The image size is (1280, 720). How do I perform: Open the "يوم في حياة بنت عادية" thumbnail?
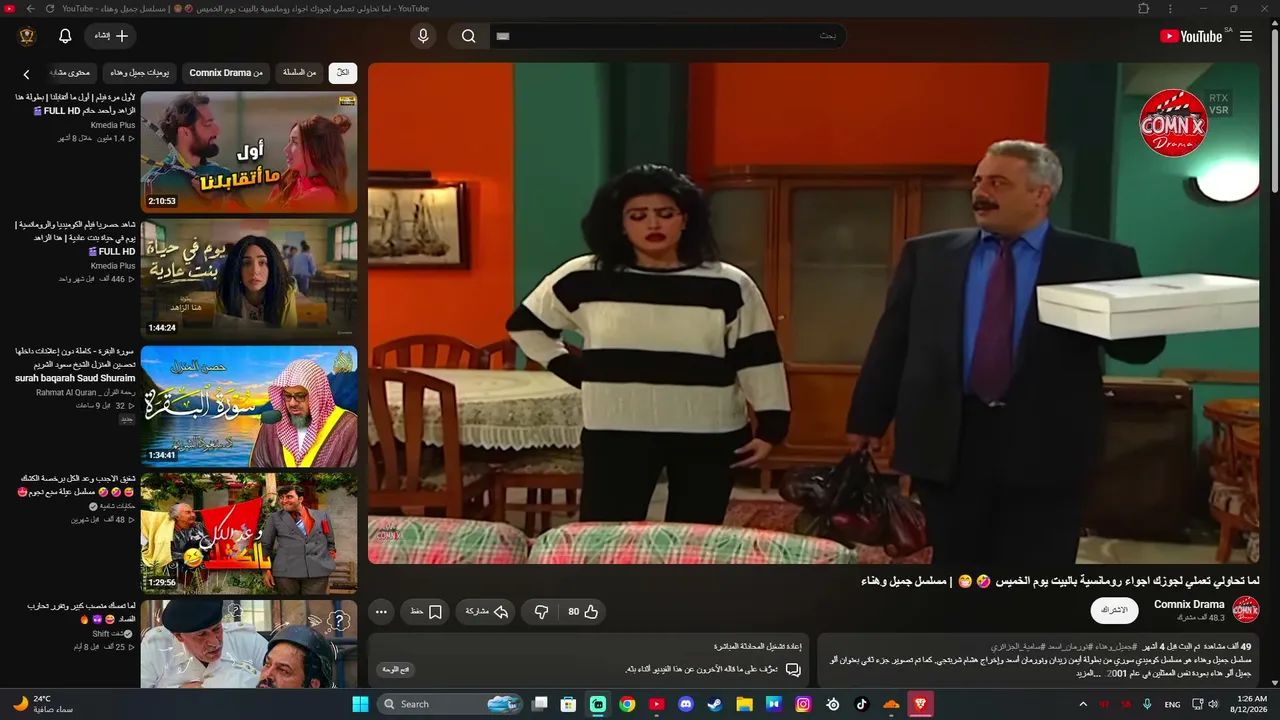[249, 279]
